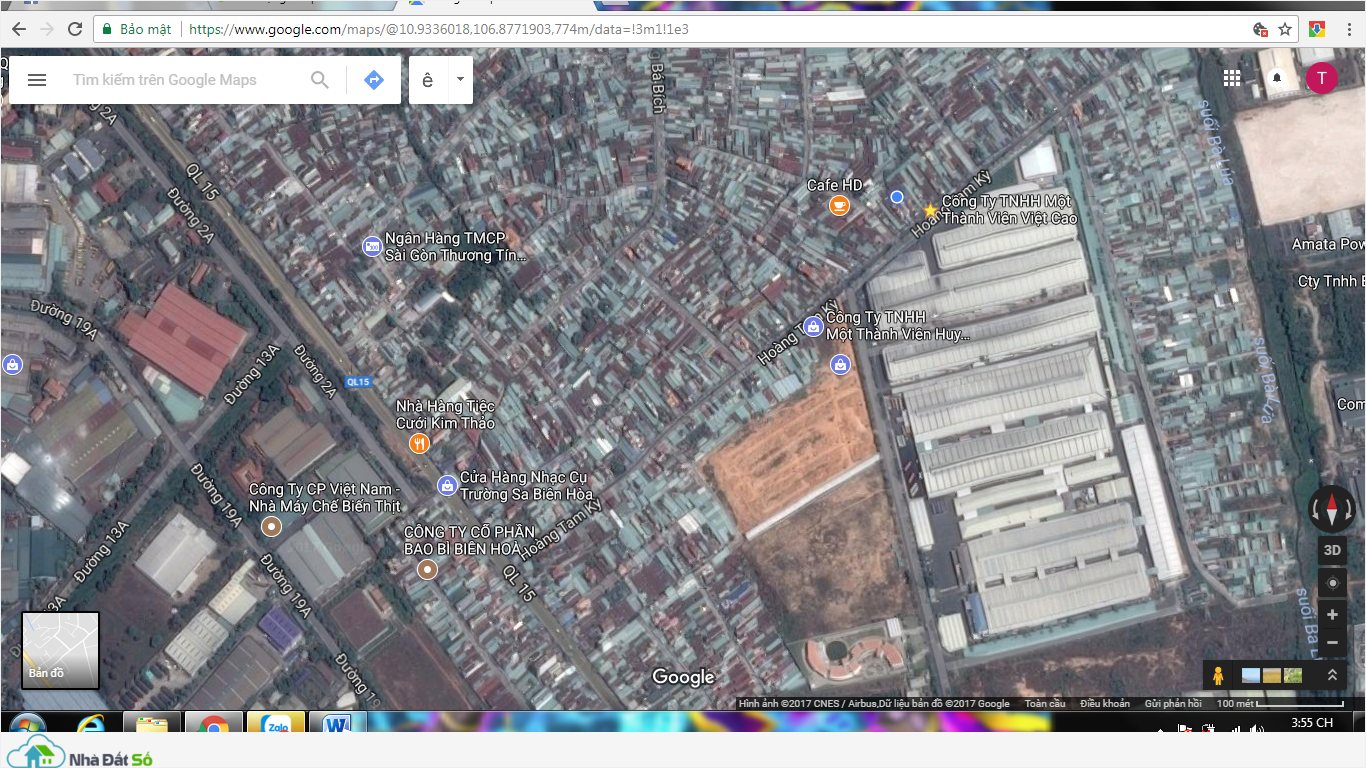Image resolution: width=1366 pixels, height=768 pixels.
Task: Show my location with the target icon
Action: (x=1332, y=583)
